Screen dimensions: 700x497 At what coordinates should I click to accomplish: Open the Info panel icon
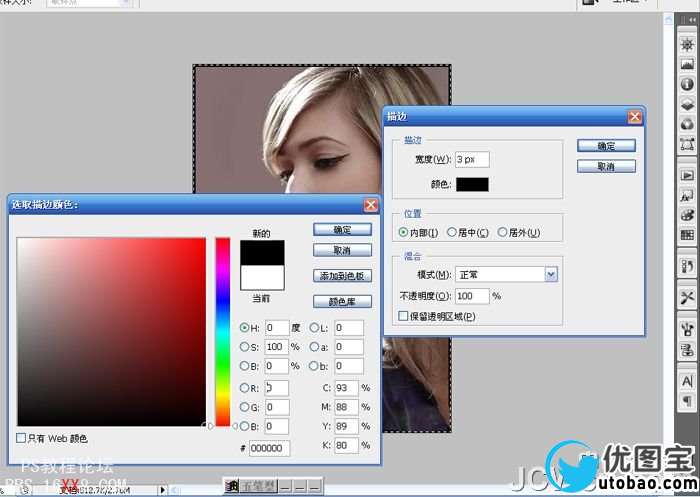coord(687,84)
